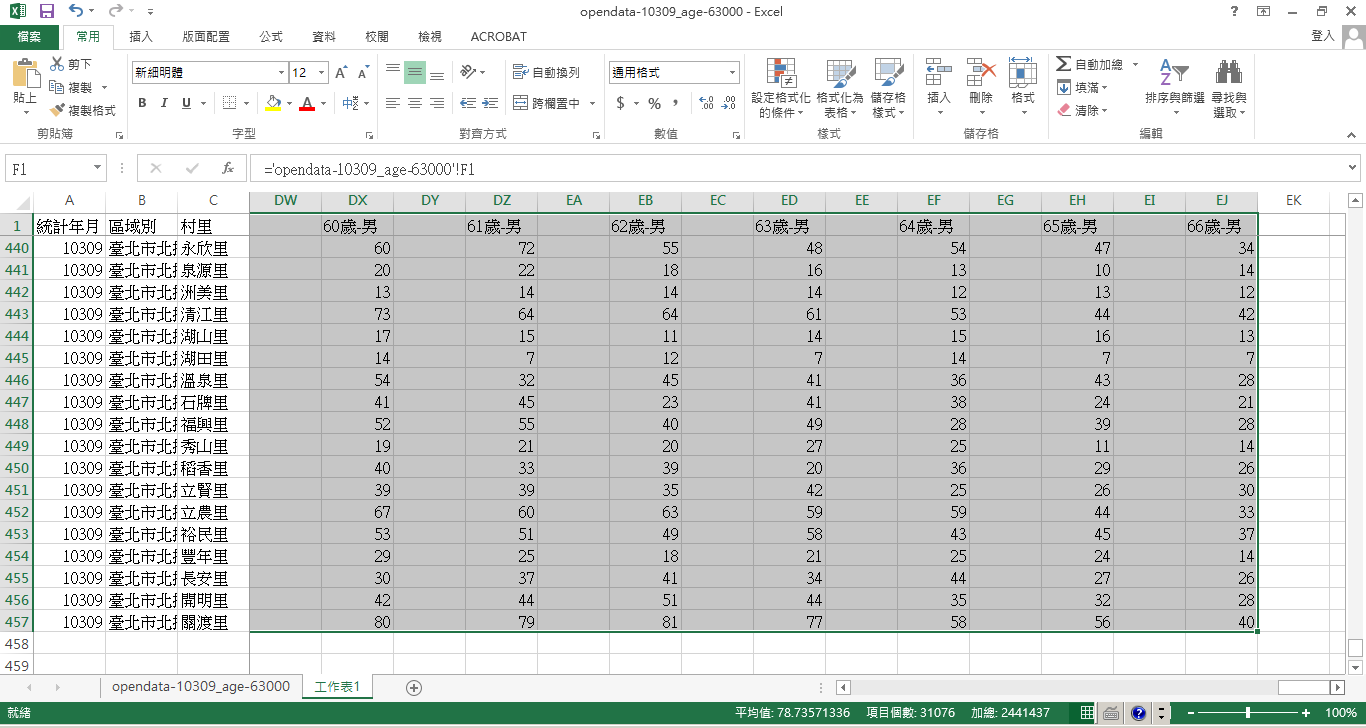
Task: Toggle Bold formatting button
Action: click(142, 103)
